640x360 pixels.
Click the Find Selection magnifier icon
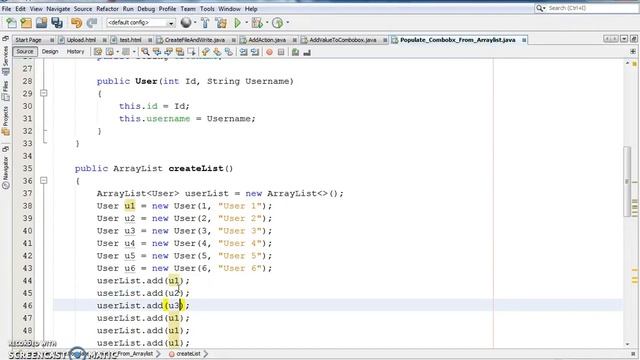(x=145, y=52)
